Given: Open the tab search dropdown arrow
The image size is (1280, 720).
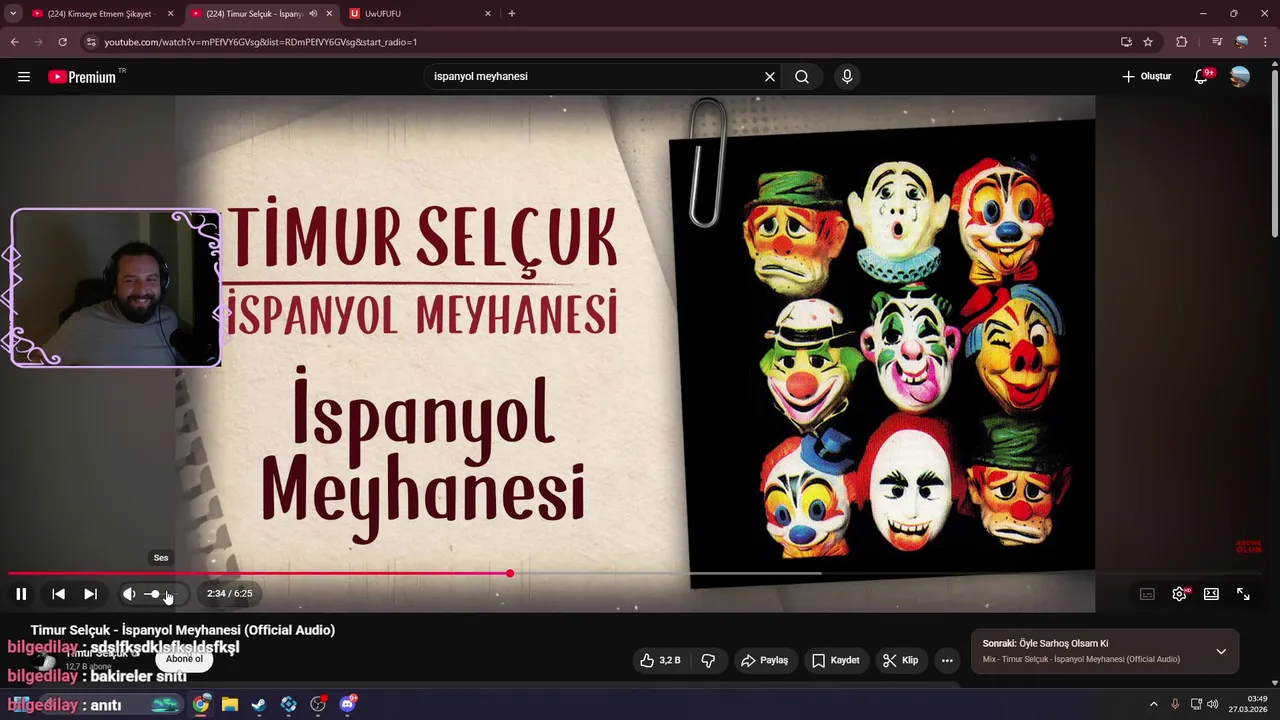Looking at the screenshot, I should click(x=13, y=14).
